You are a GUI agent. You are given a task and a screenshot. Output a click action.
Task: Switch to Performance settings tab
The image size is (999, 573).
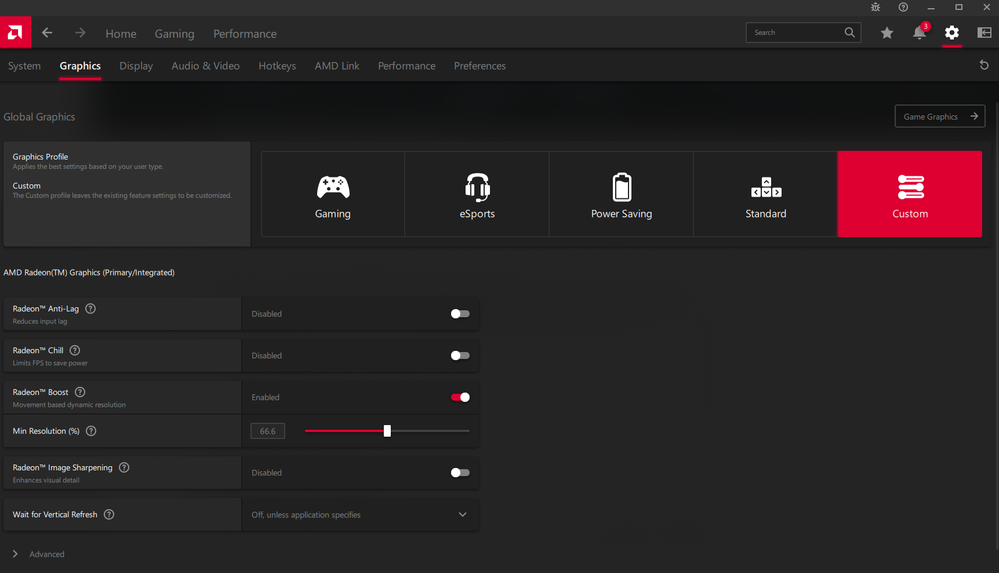click(406, 66)
